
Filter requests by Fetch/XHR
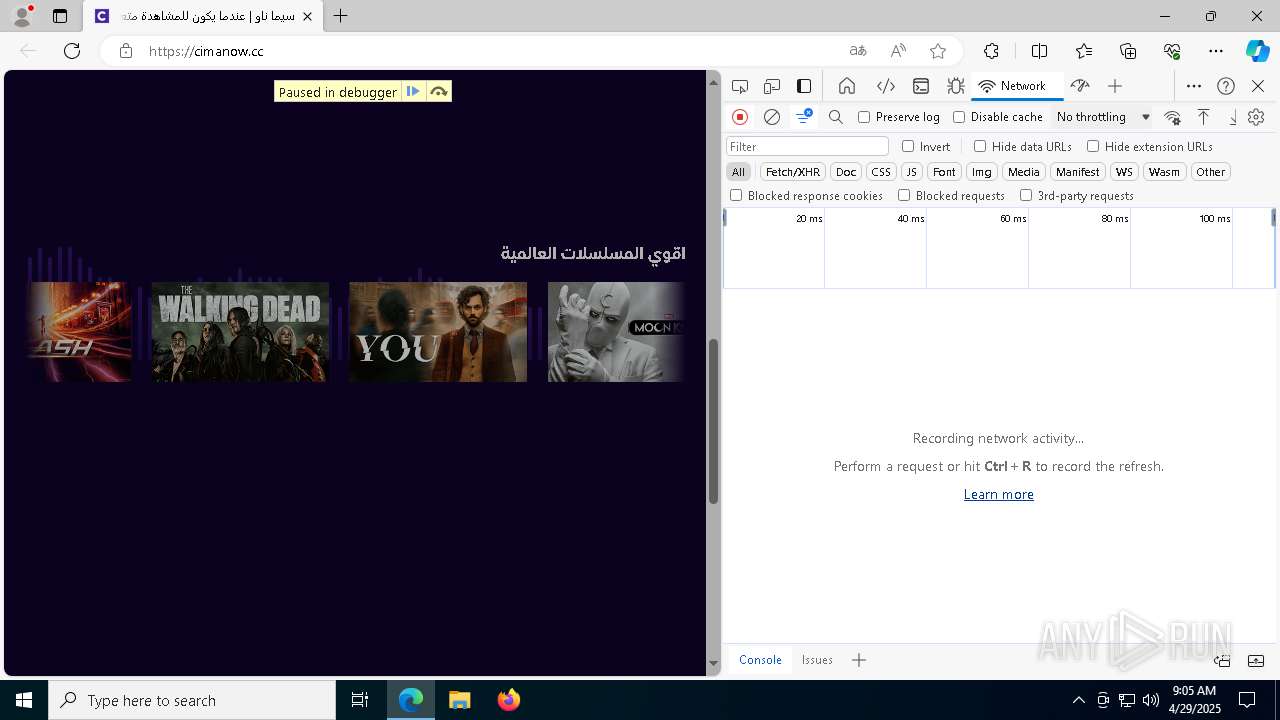793,172
